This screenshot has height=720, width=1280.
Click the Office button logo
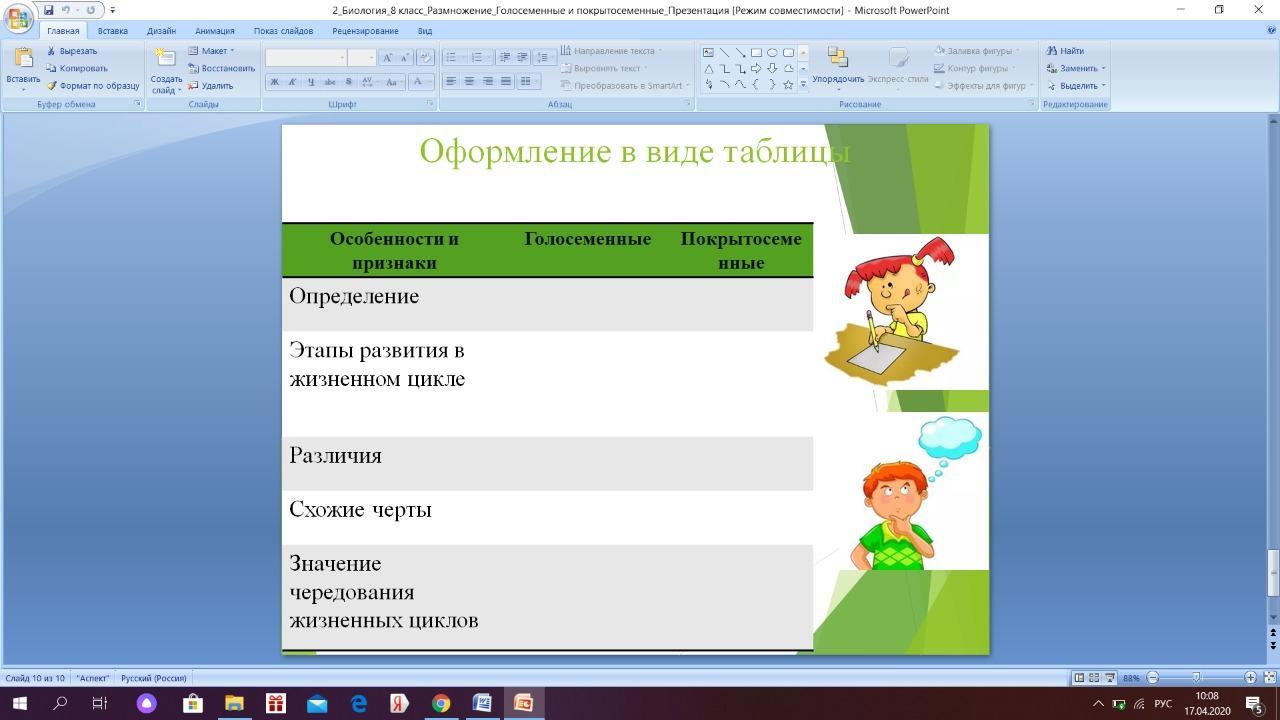pyautogui.click(x=18, y=18)
